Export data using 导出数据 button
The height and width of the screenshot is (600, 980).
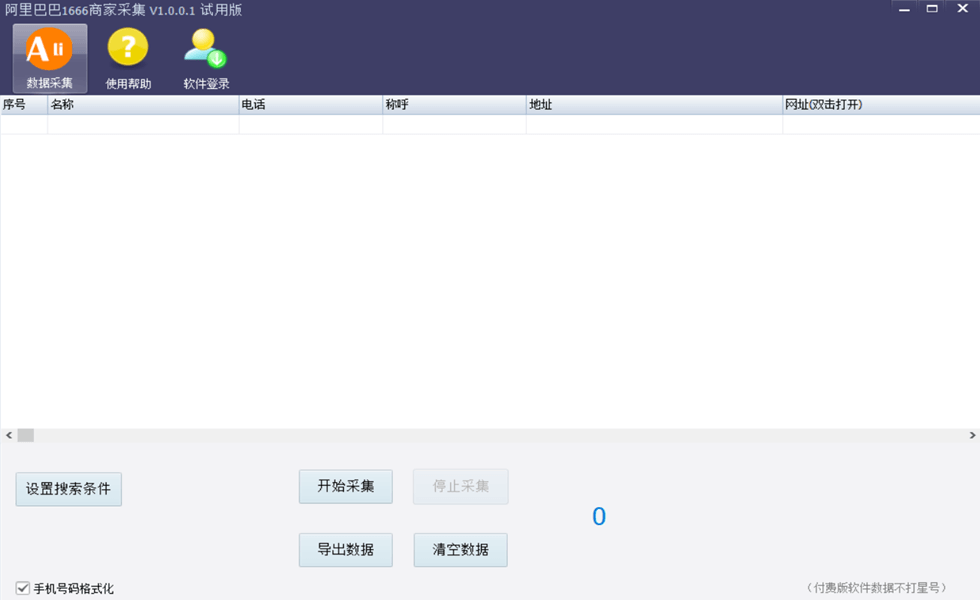[x=346, y=550]
